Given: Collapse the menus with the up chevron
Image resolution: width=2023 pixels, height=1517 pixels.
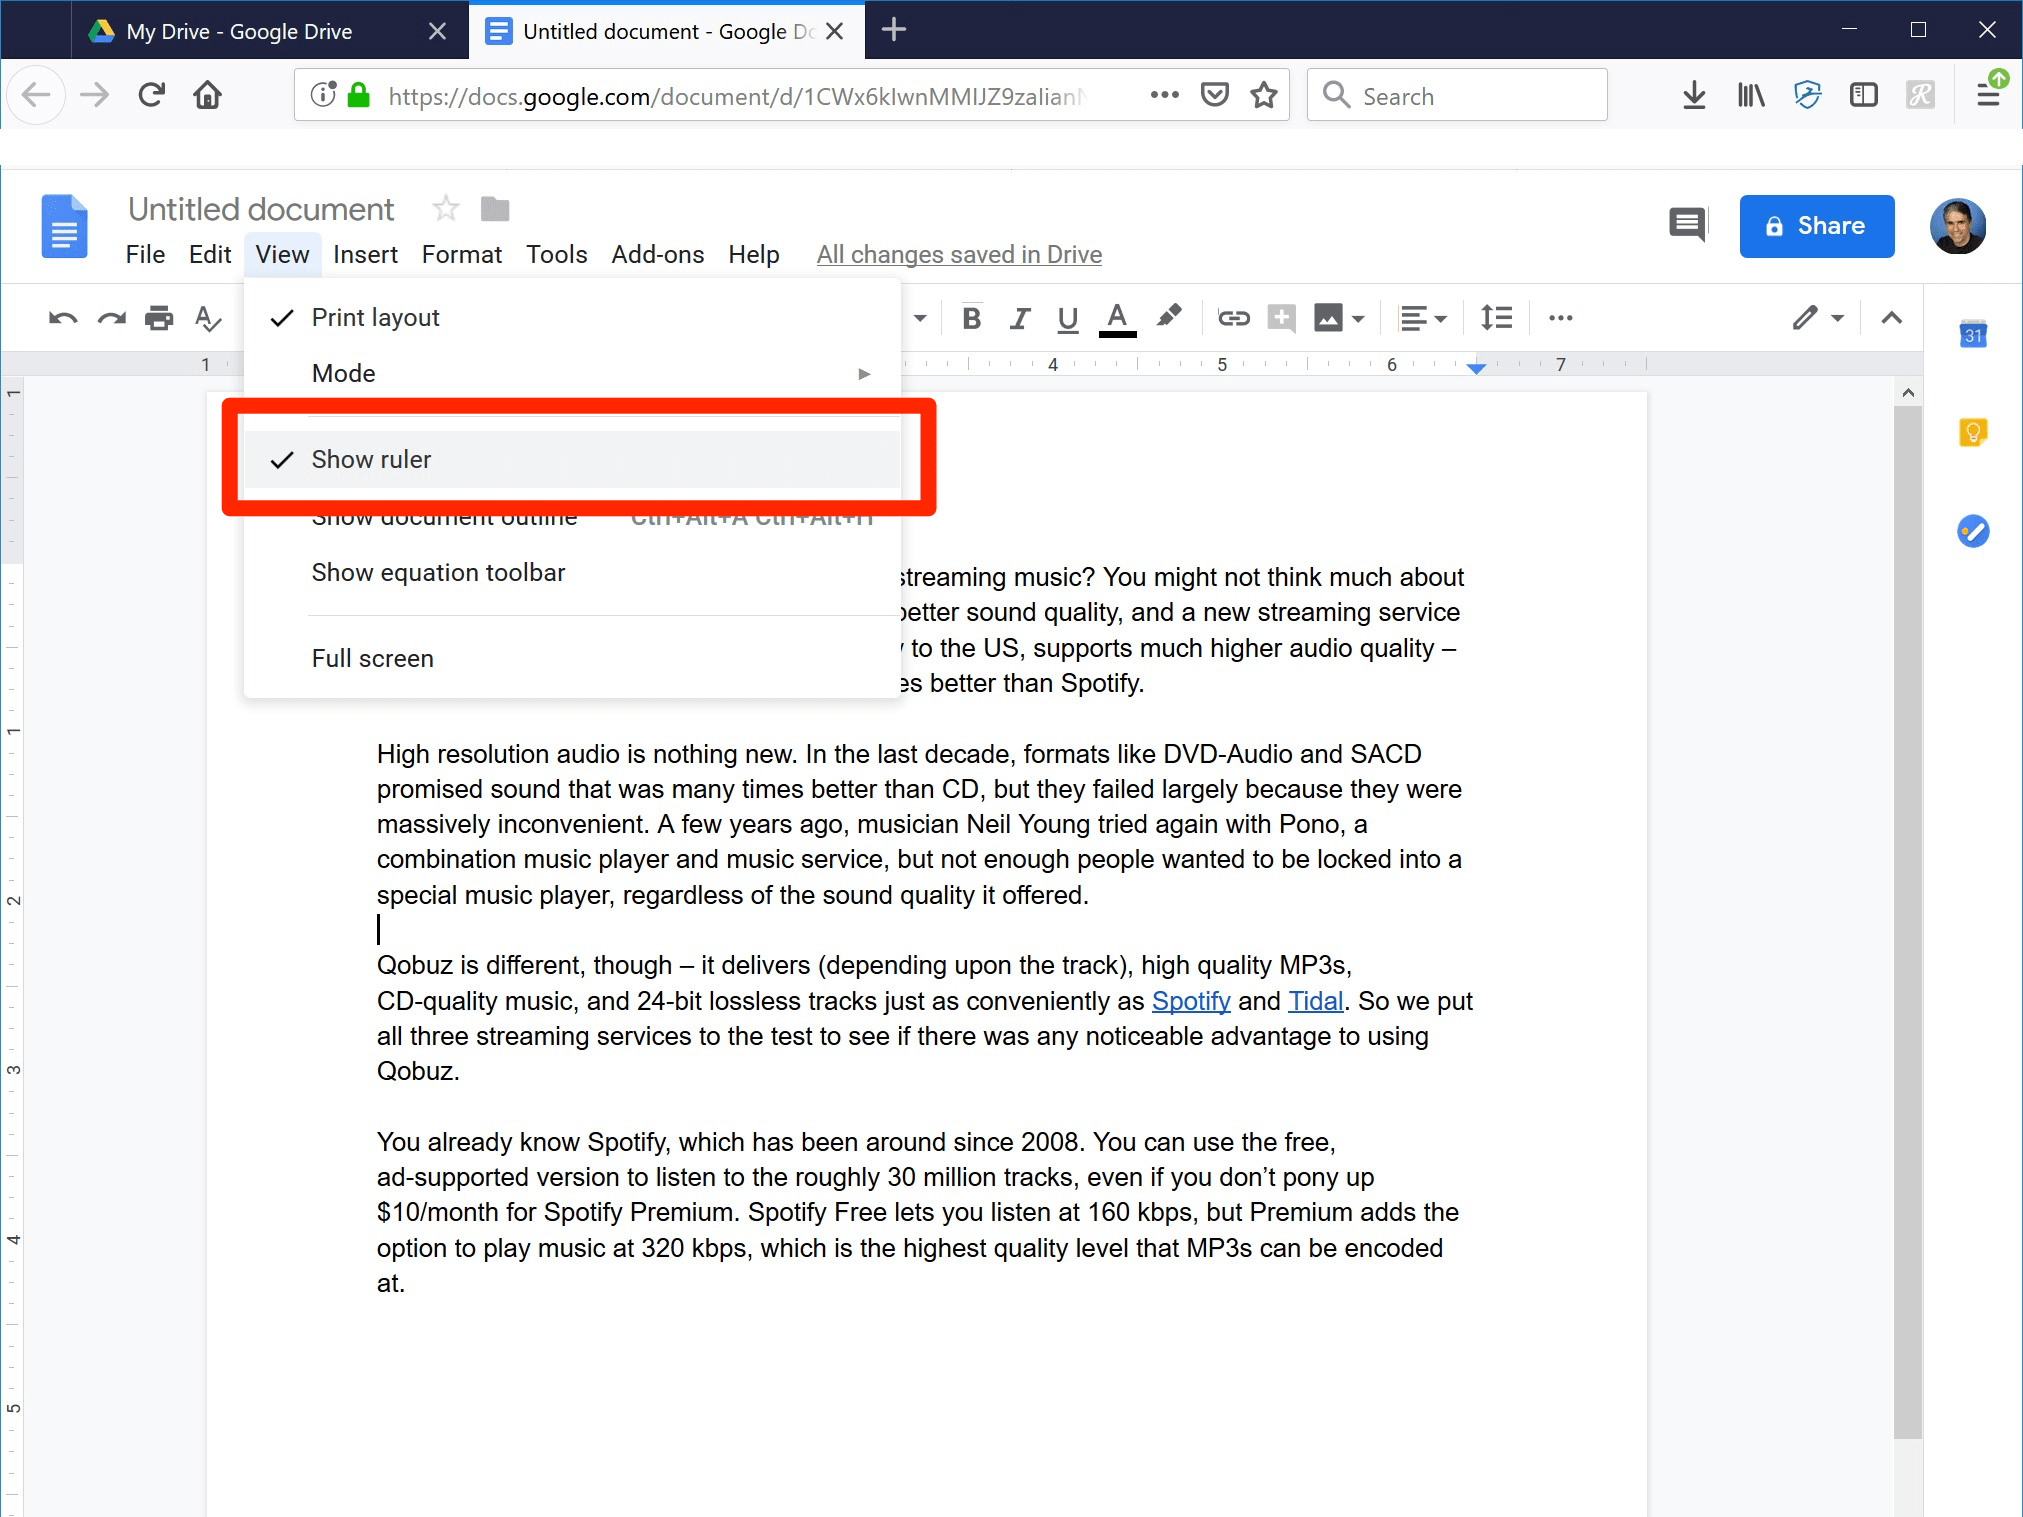Looking at the screenshot, I should (1891, 318).
